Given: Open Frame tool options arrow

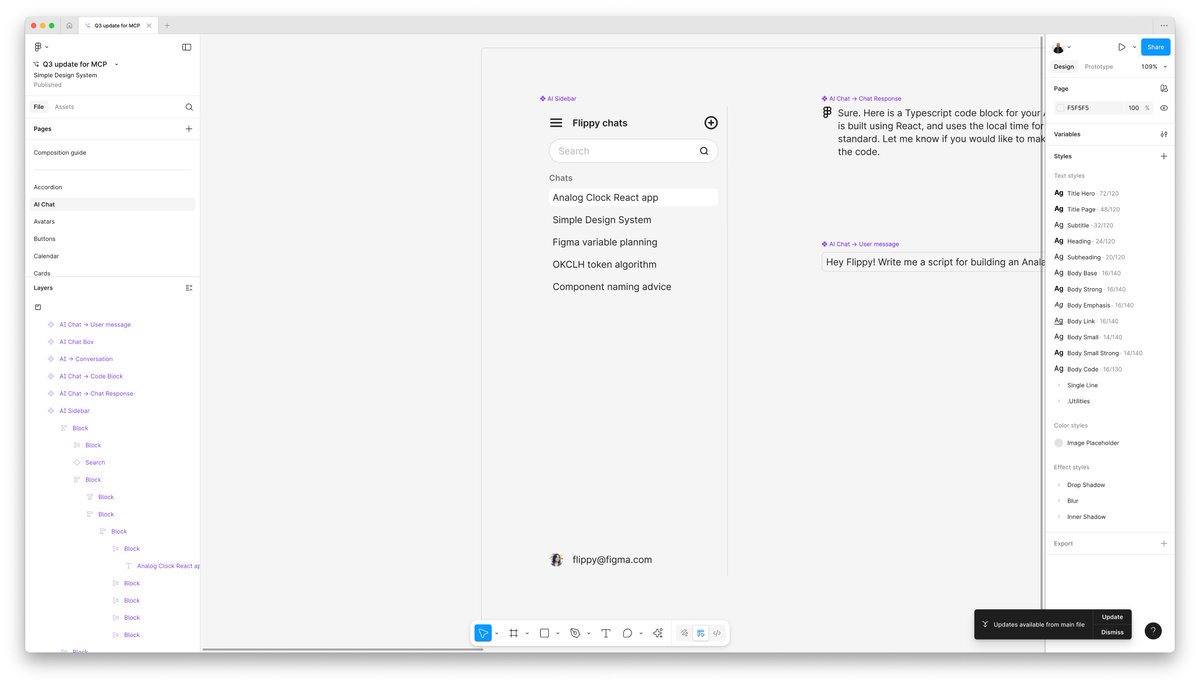Looking at the screenshot, I should (x=527, y=633).
